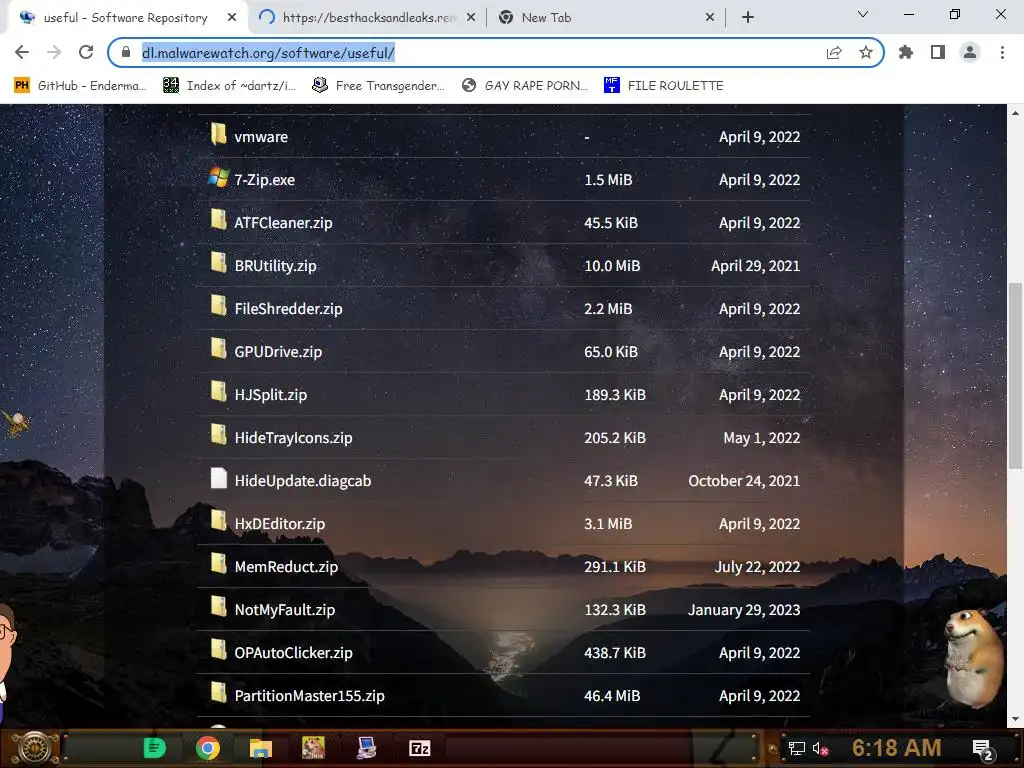This screenshot has width=1024, height=768.
Task: Click the scrollbar up arrow
Action: point(1015,113)
